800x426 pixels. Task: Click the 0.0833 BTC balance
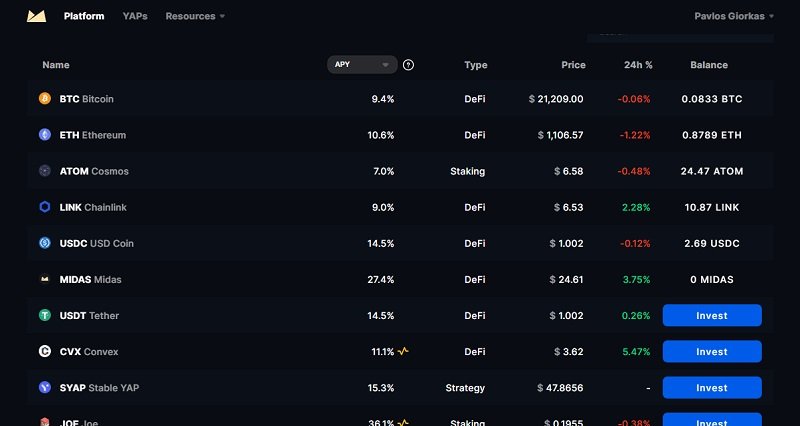pyautogui.click(x=712, y=99)
